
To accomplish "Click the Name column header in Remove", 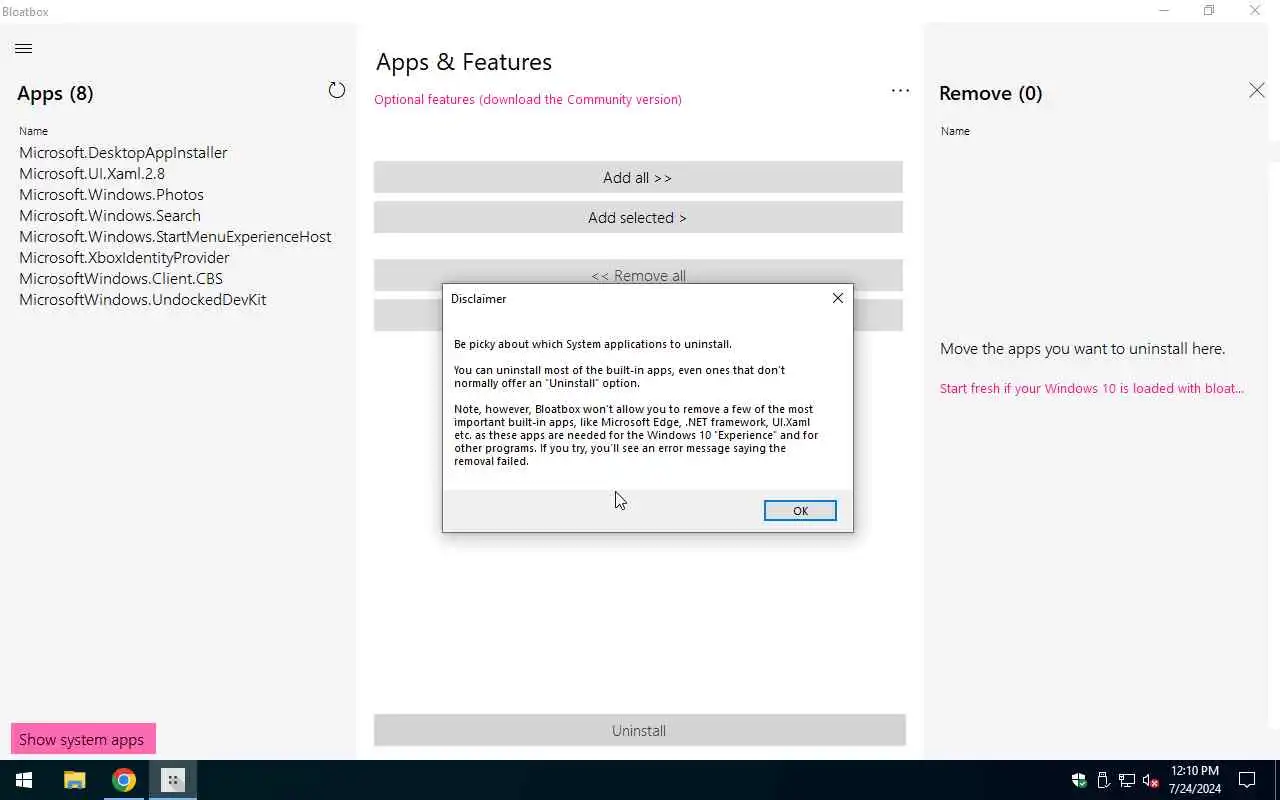I will coord(955,131).
